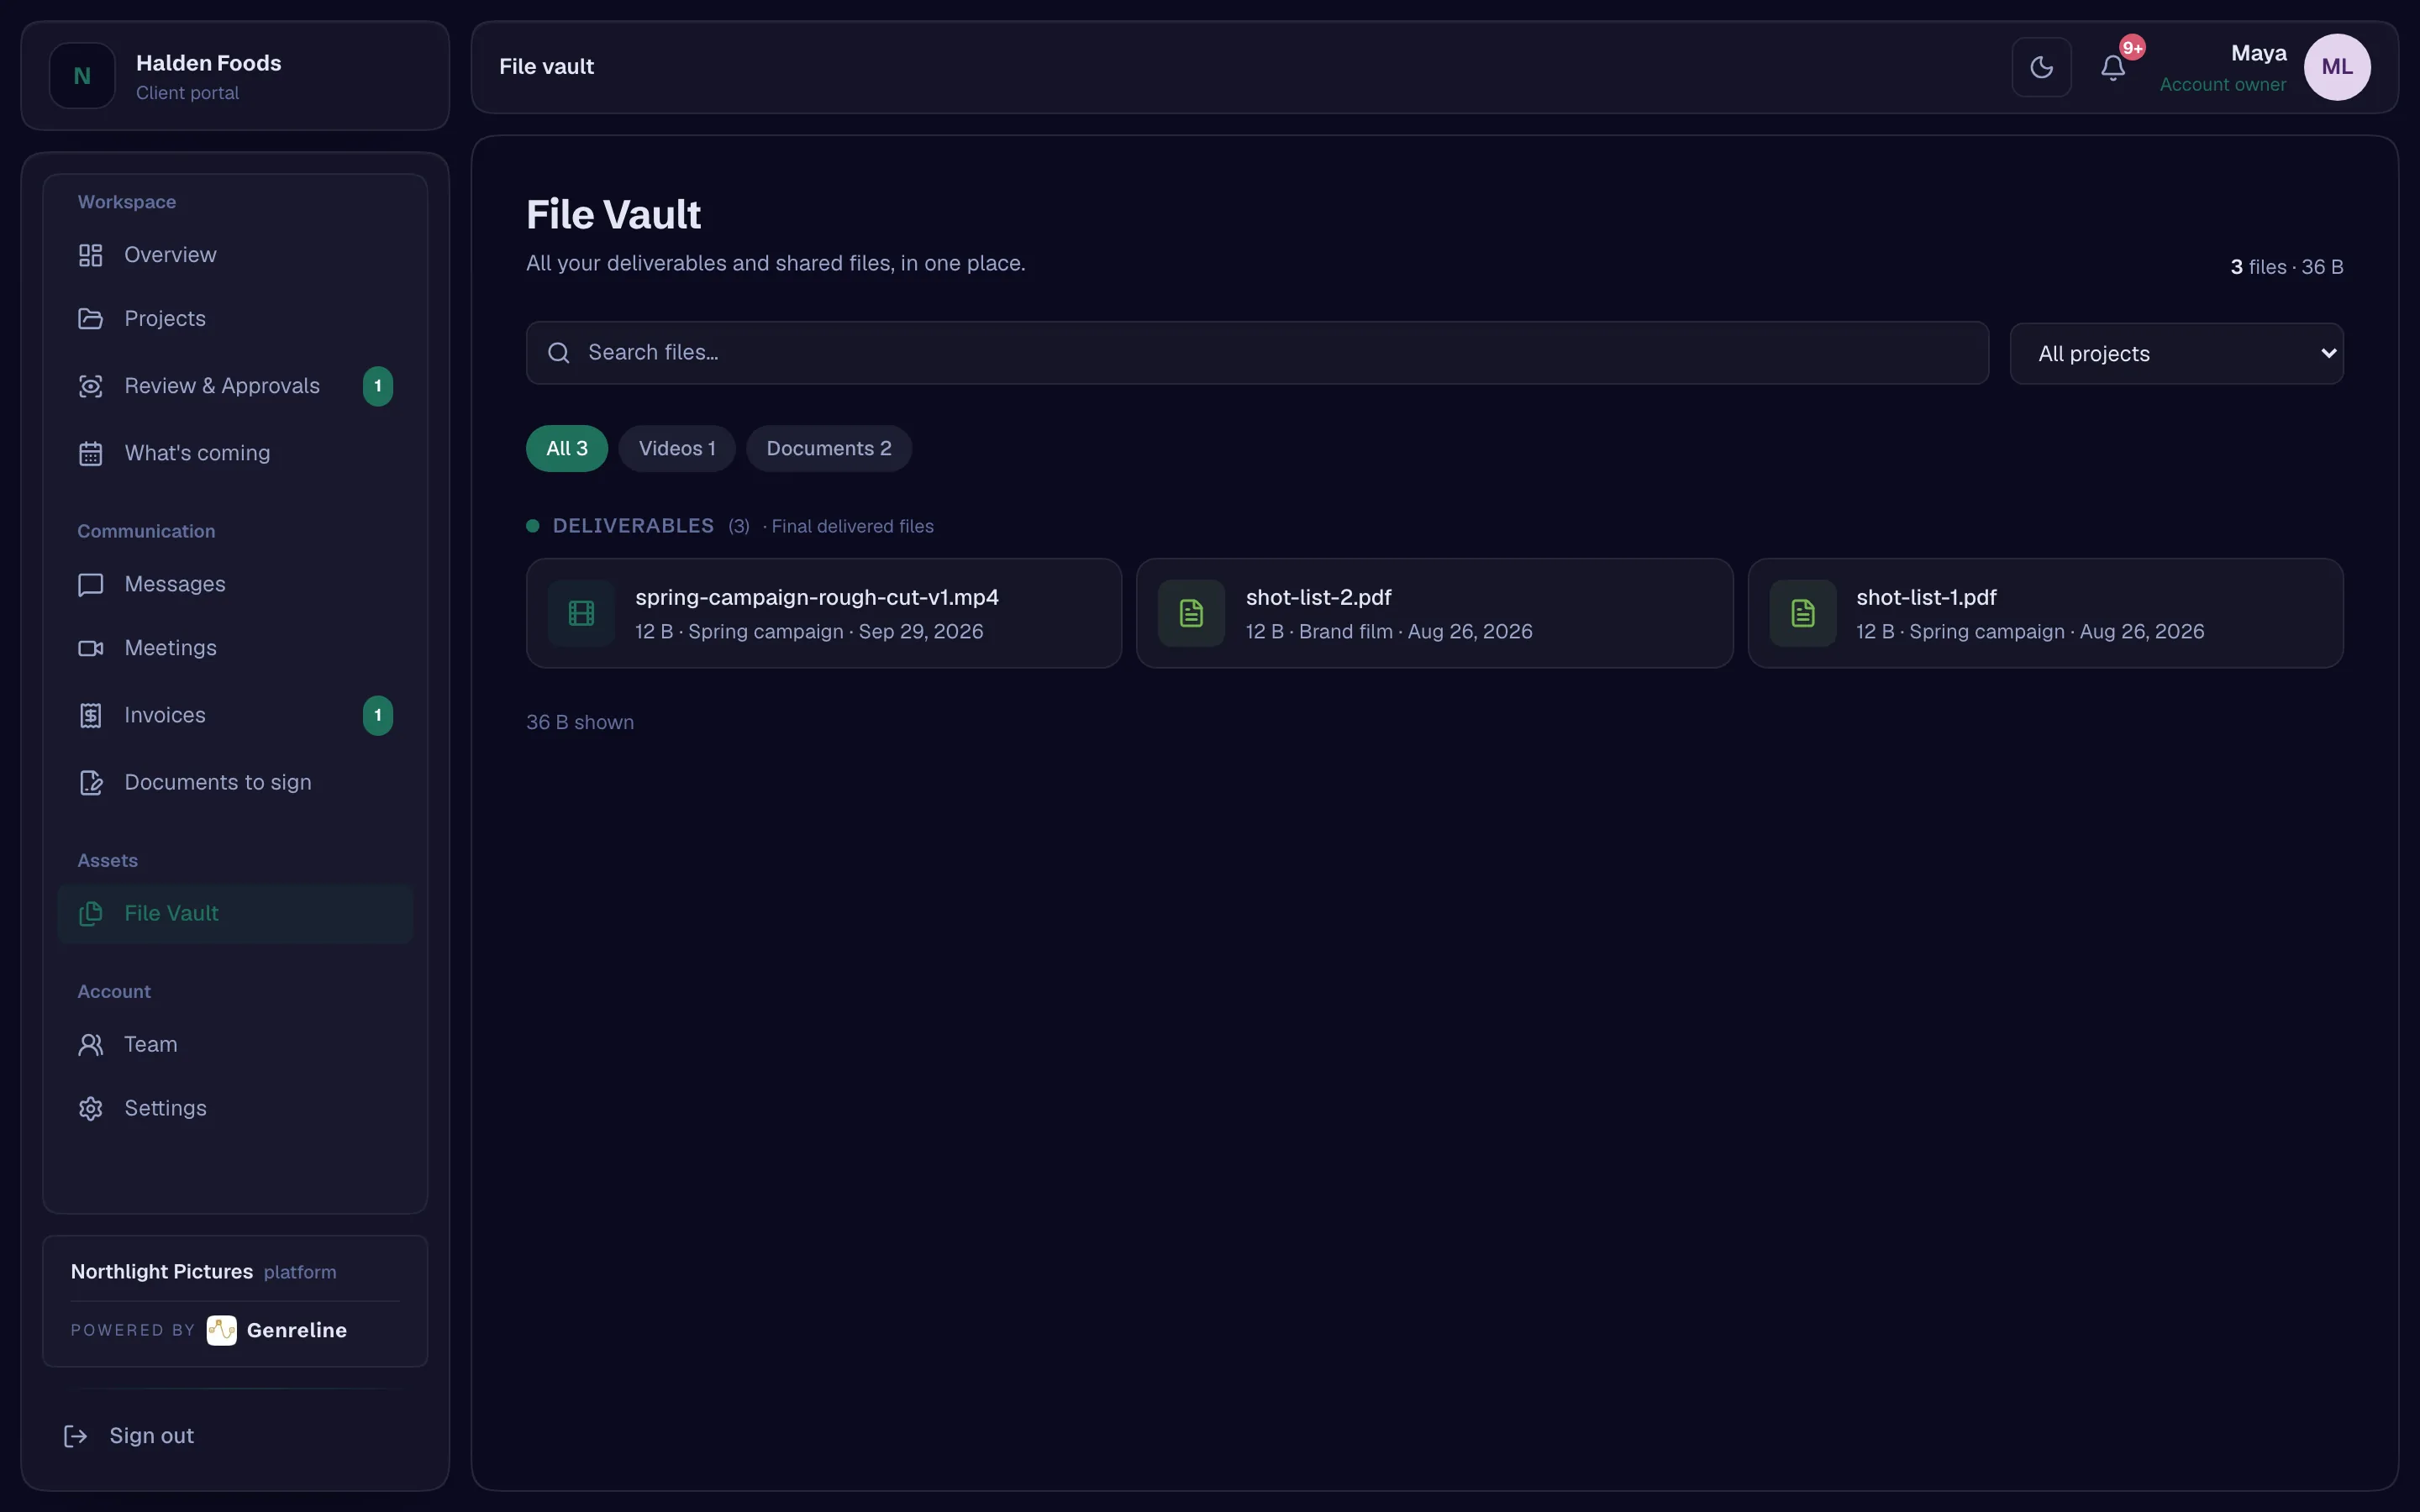Click the '36 B shown' text
This screenshot has width=2420, height=1512.
pyautogui.click(x=580, y=722)
